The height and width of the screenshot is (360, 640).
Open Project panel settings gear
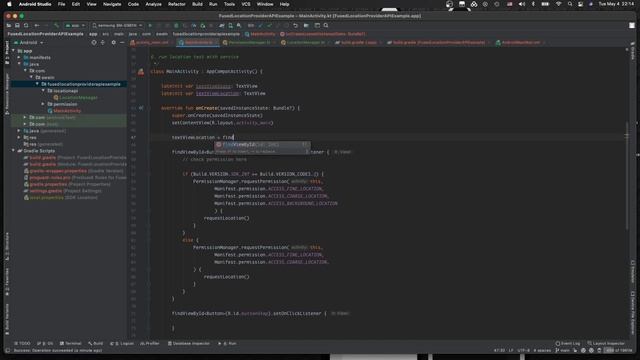[113, 42]
